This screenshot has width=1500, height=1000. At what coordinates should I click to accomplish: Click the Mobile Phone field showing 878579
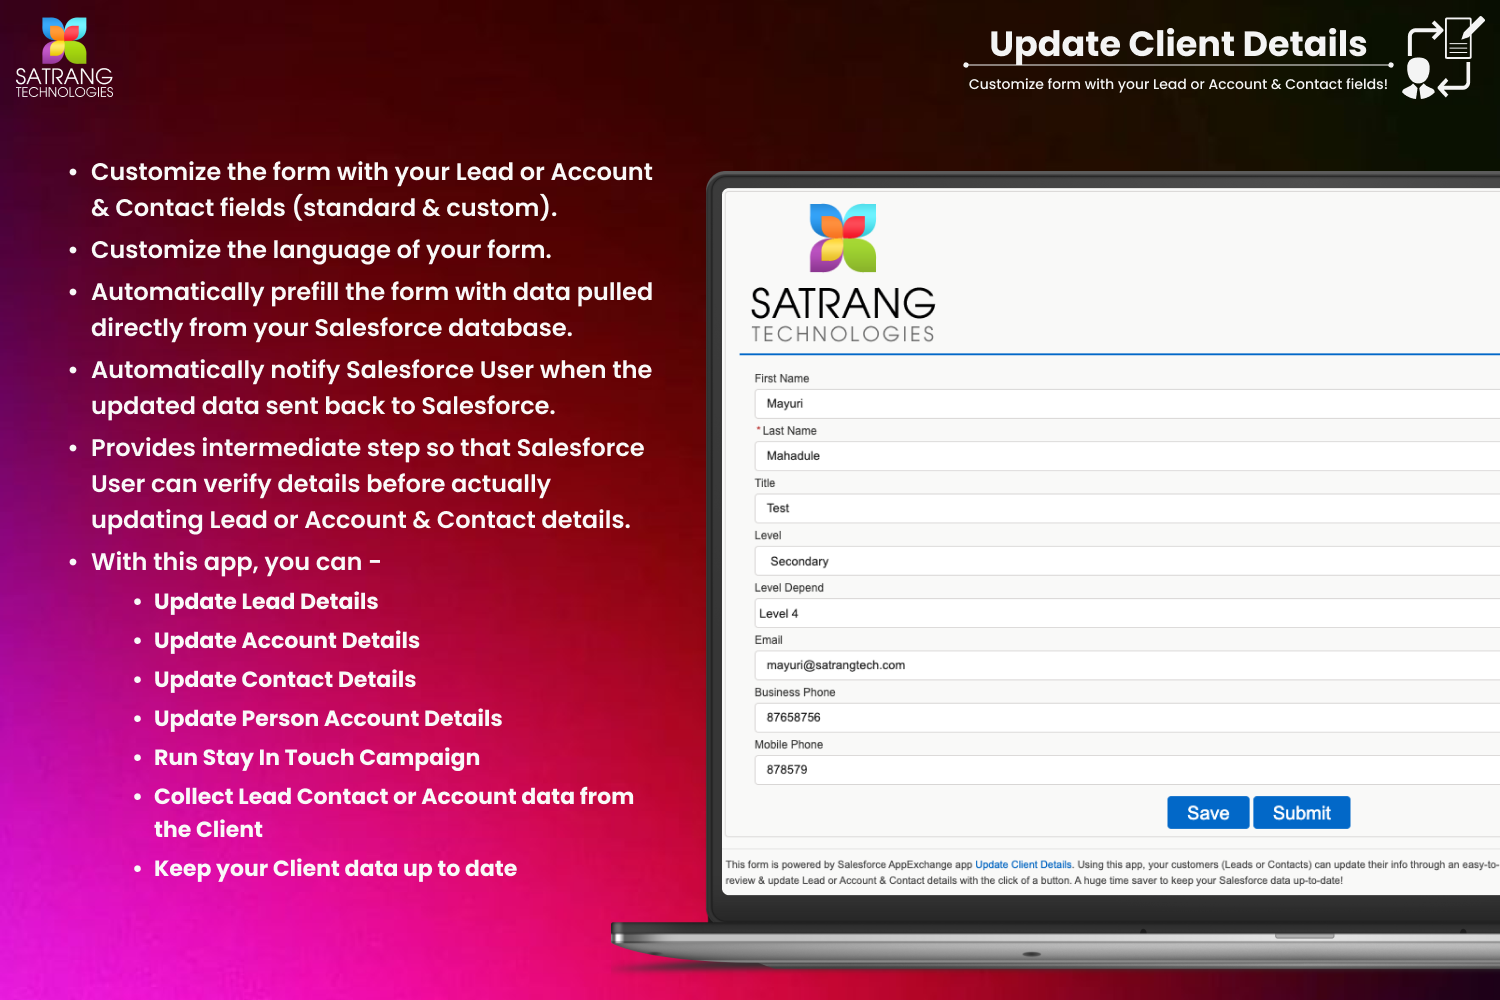1127,770
